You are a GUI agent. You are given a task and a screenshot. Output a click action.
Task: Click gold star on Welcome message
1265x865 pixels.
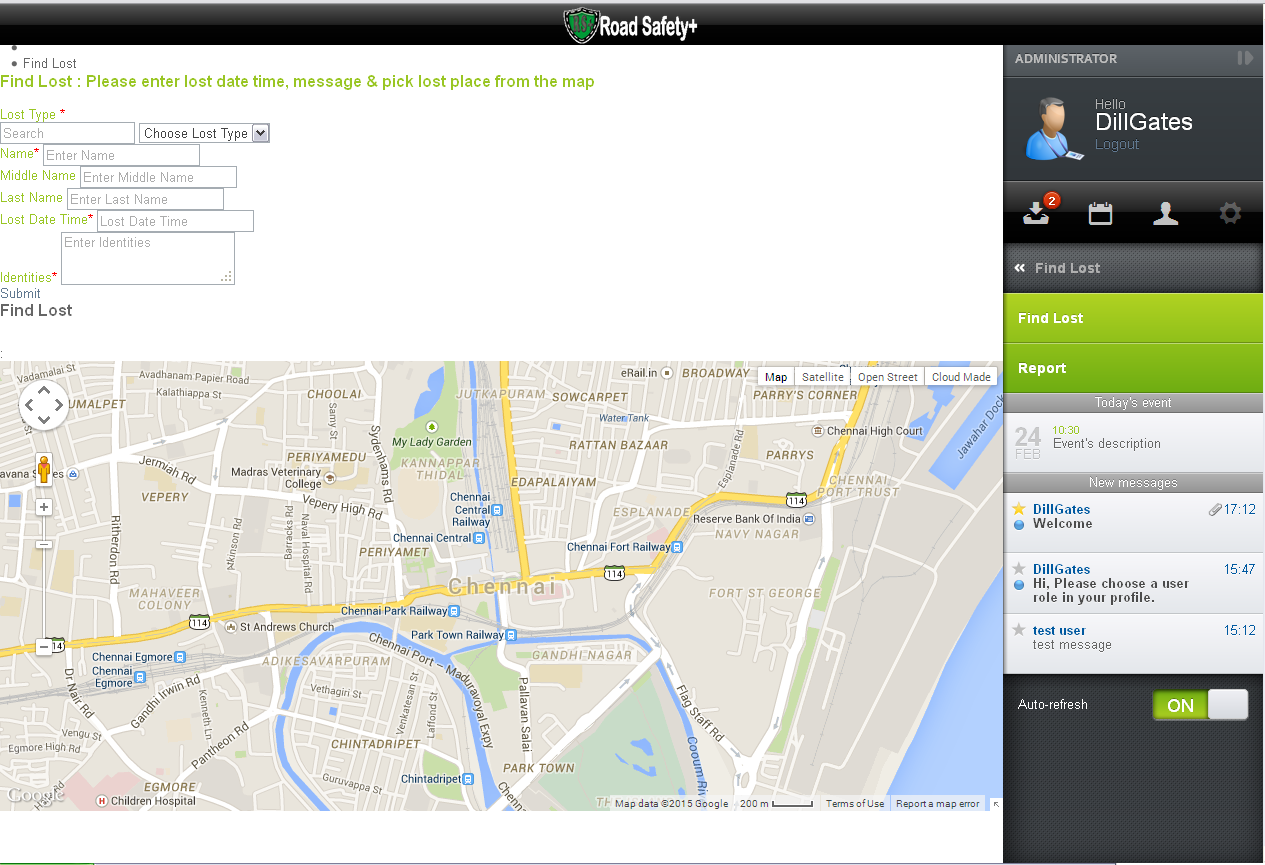pos(1019,509)
